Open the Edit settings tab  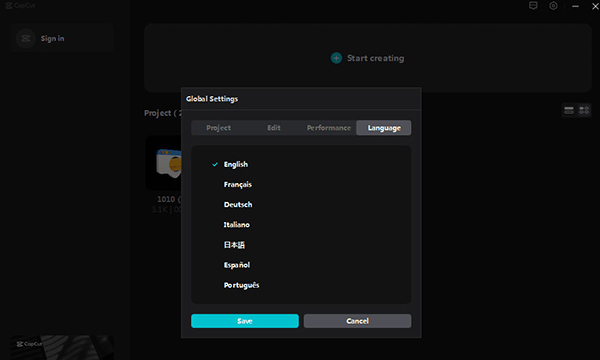(x=274, y=128)
